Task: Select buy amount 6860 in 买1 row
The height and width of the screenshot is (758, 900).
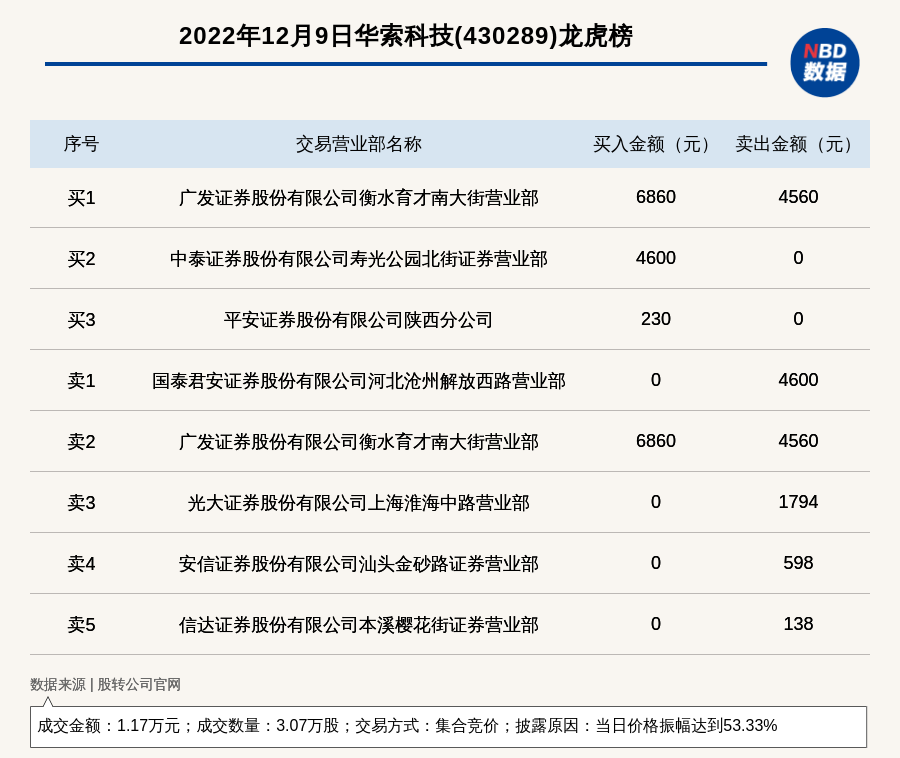Action: [655, 197]
